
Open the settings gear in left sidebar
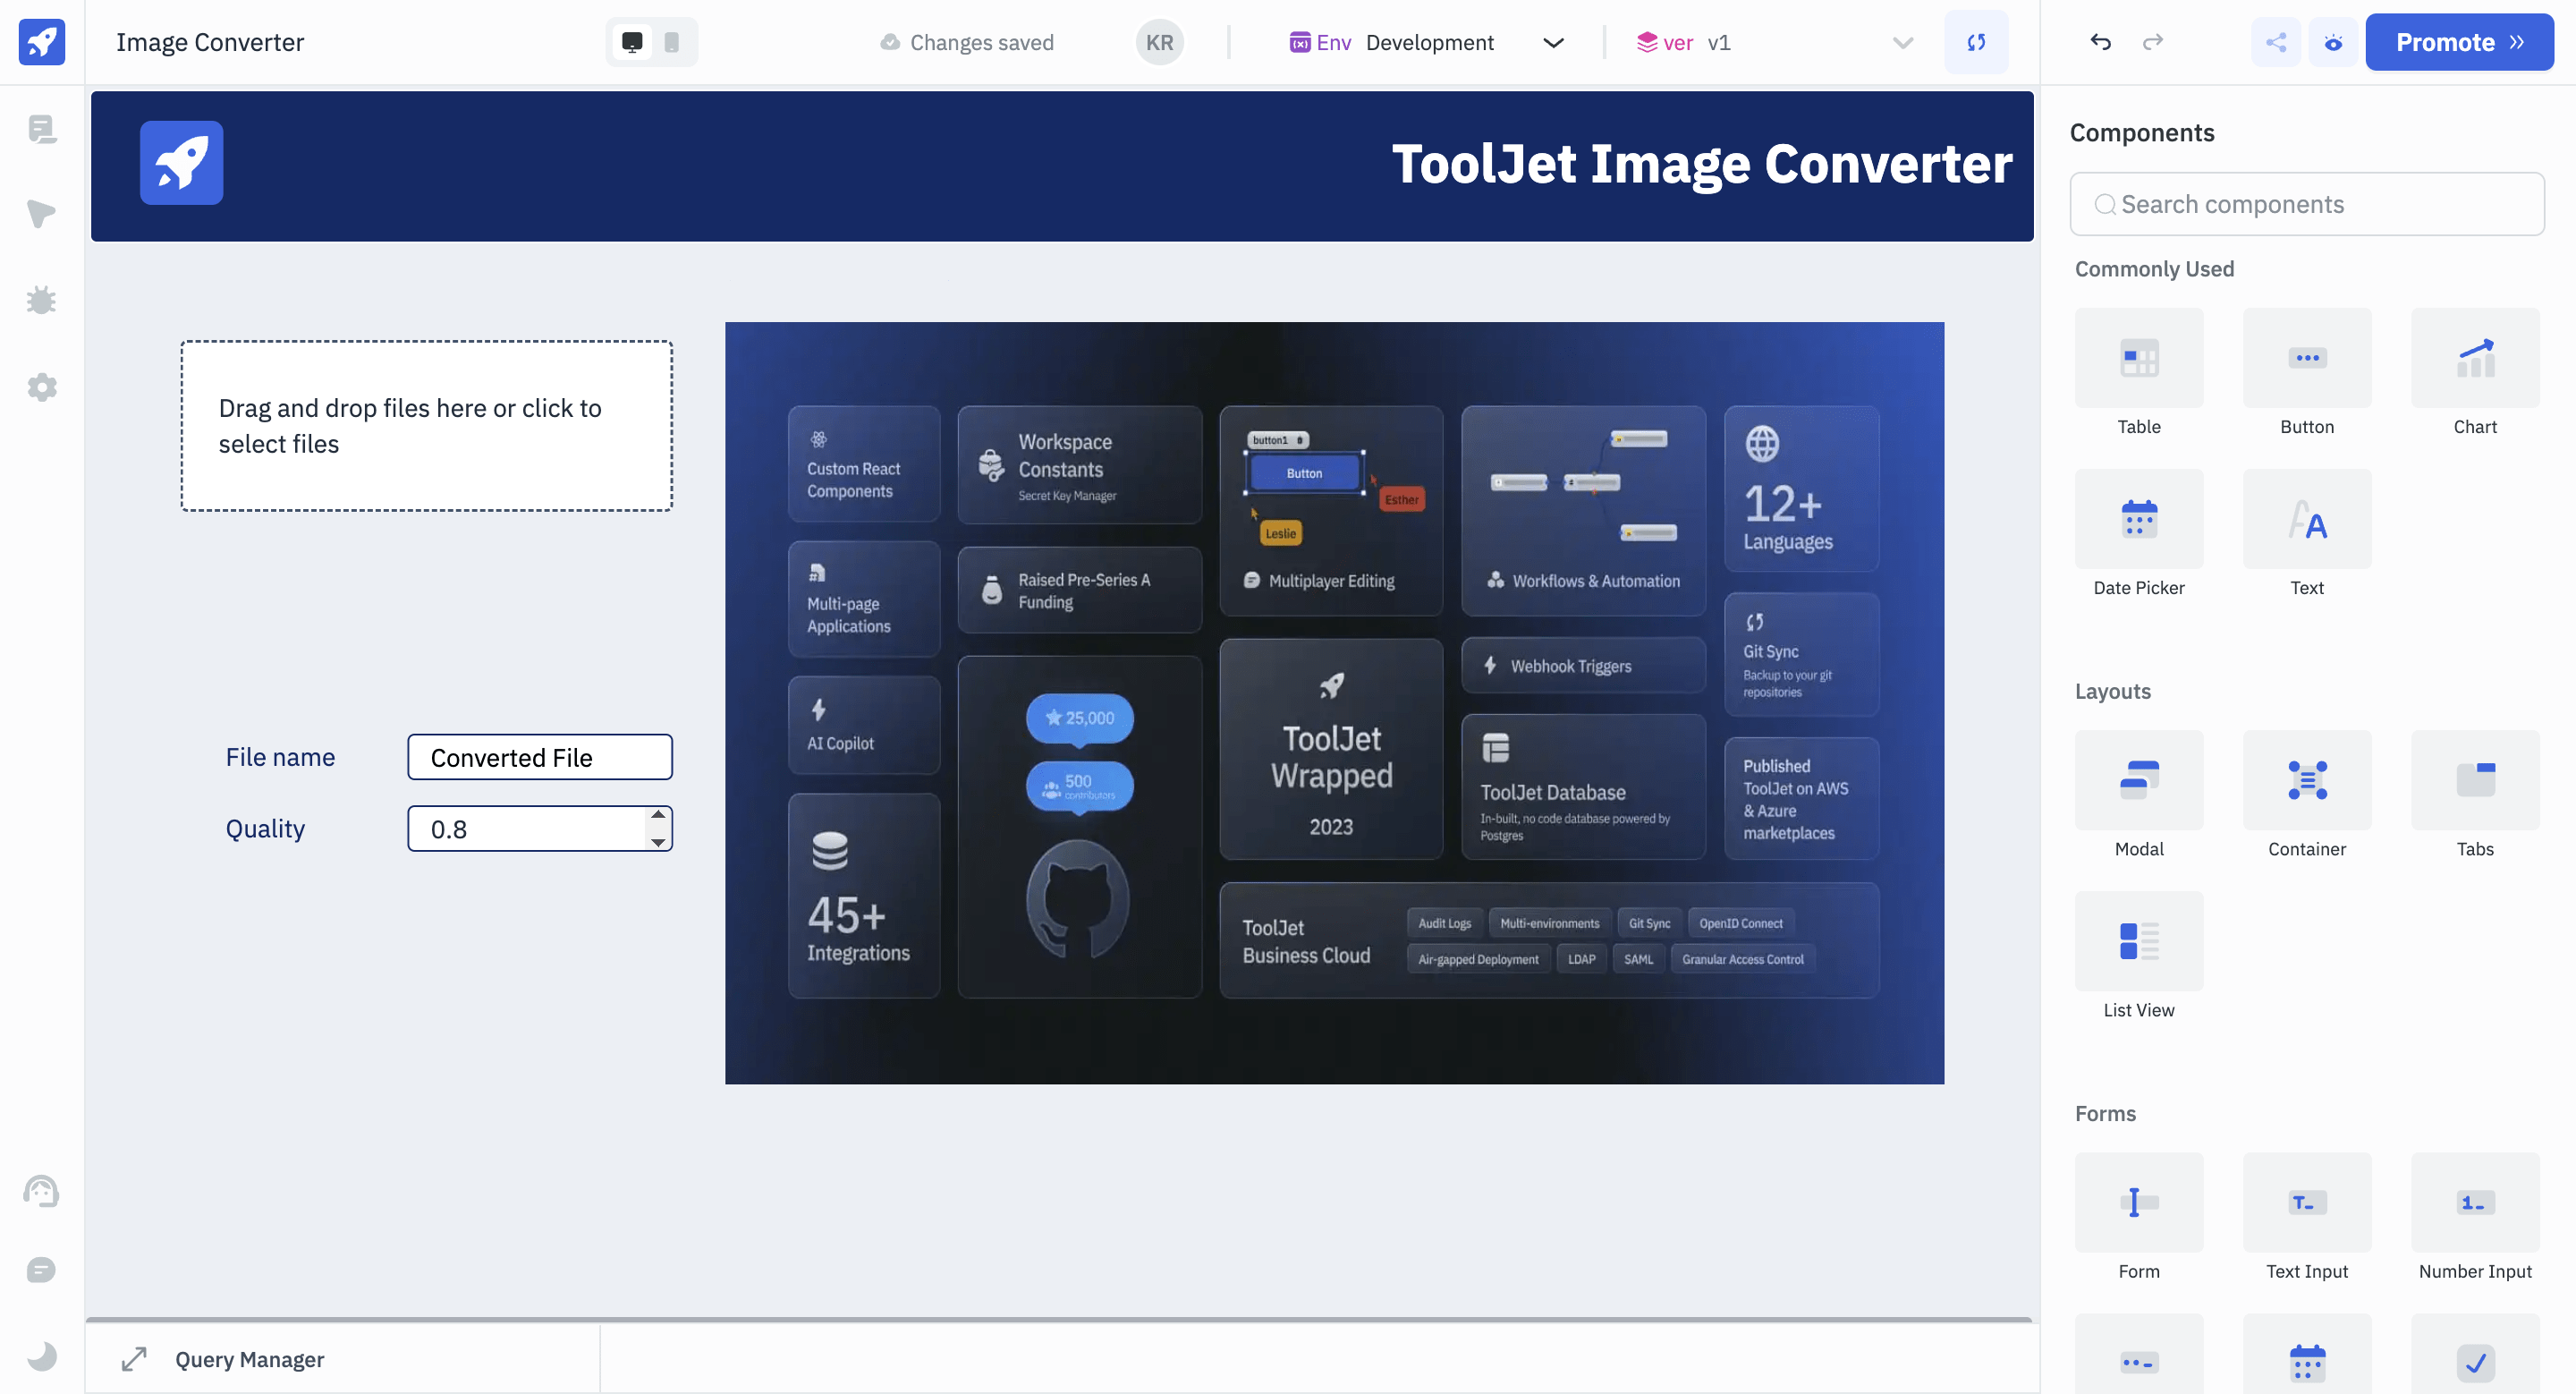[41, 387]
